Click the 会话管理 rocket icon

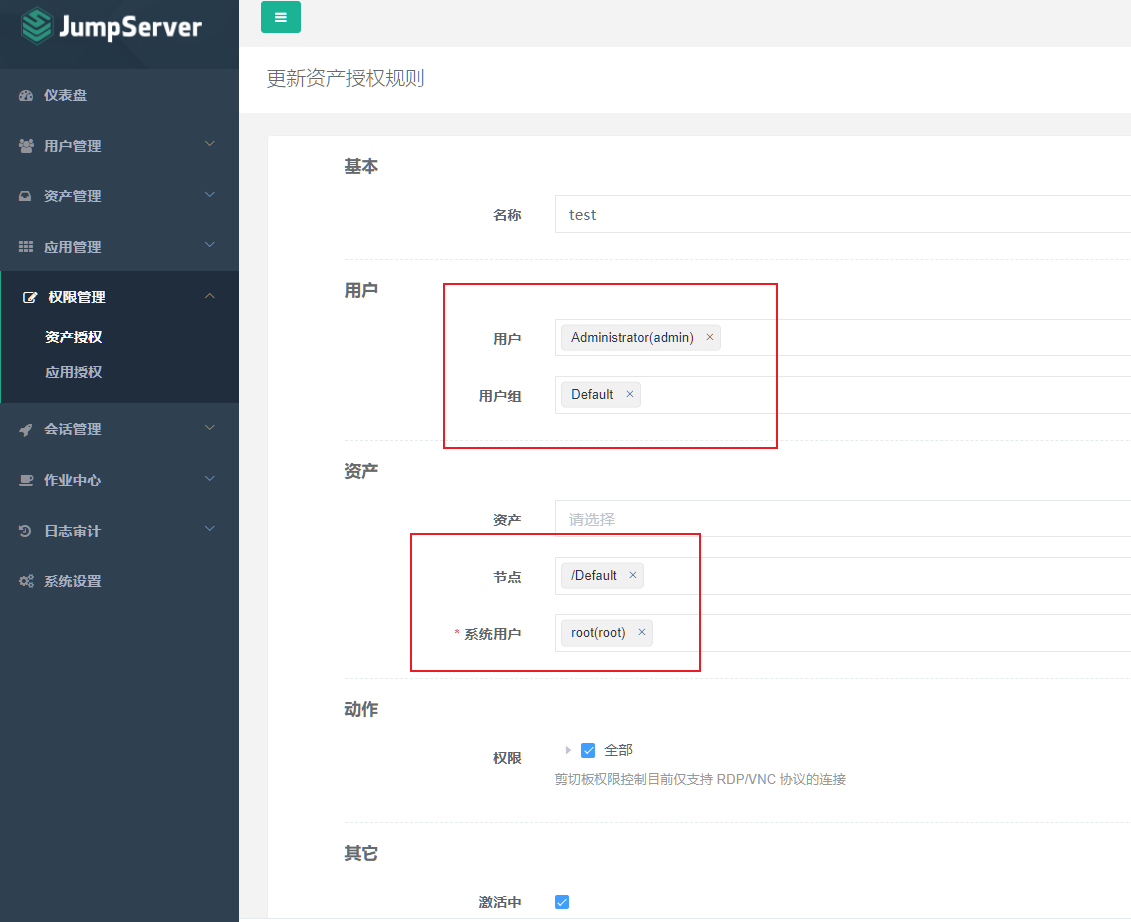point(26,429)
